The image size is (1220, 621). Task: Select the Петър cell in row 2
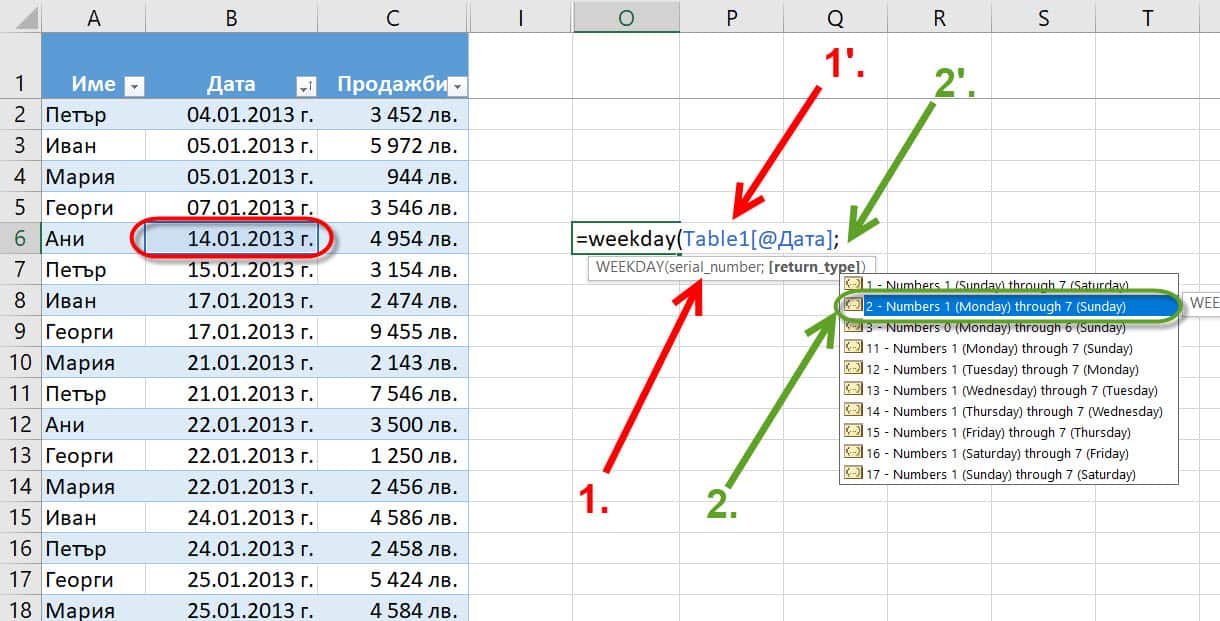coord(93,114)
